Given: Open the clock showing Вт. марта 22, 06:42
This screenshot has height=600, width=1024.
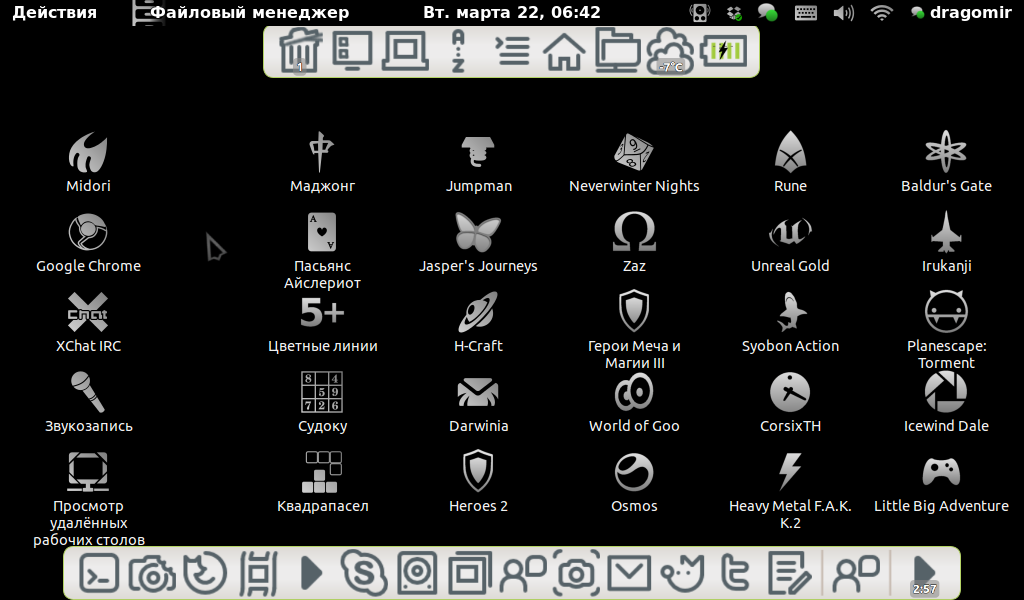Looking at the screenshot, I should pyautogui.click(x=512, y=12).
